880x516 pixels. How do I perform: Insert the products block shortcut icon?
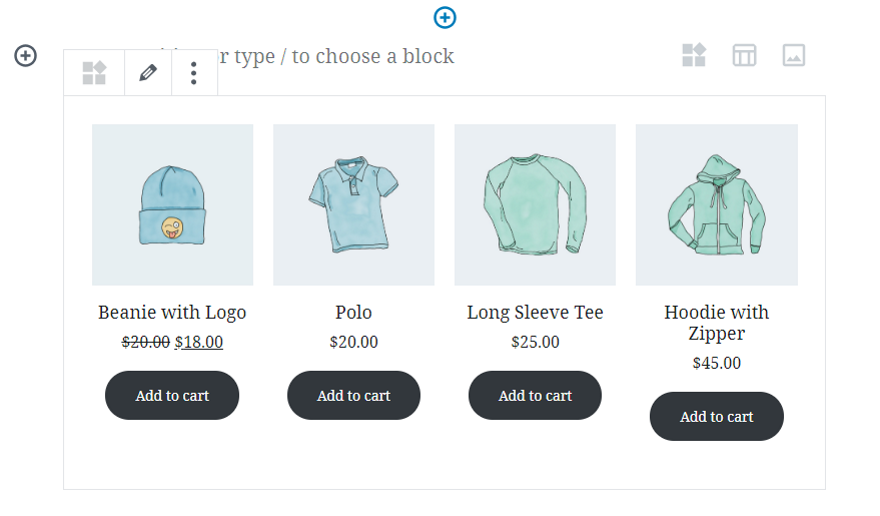pyautogui.click(x=694, y=55)
